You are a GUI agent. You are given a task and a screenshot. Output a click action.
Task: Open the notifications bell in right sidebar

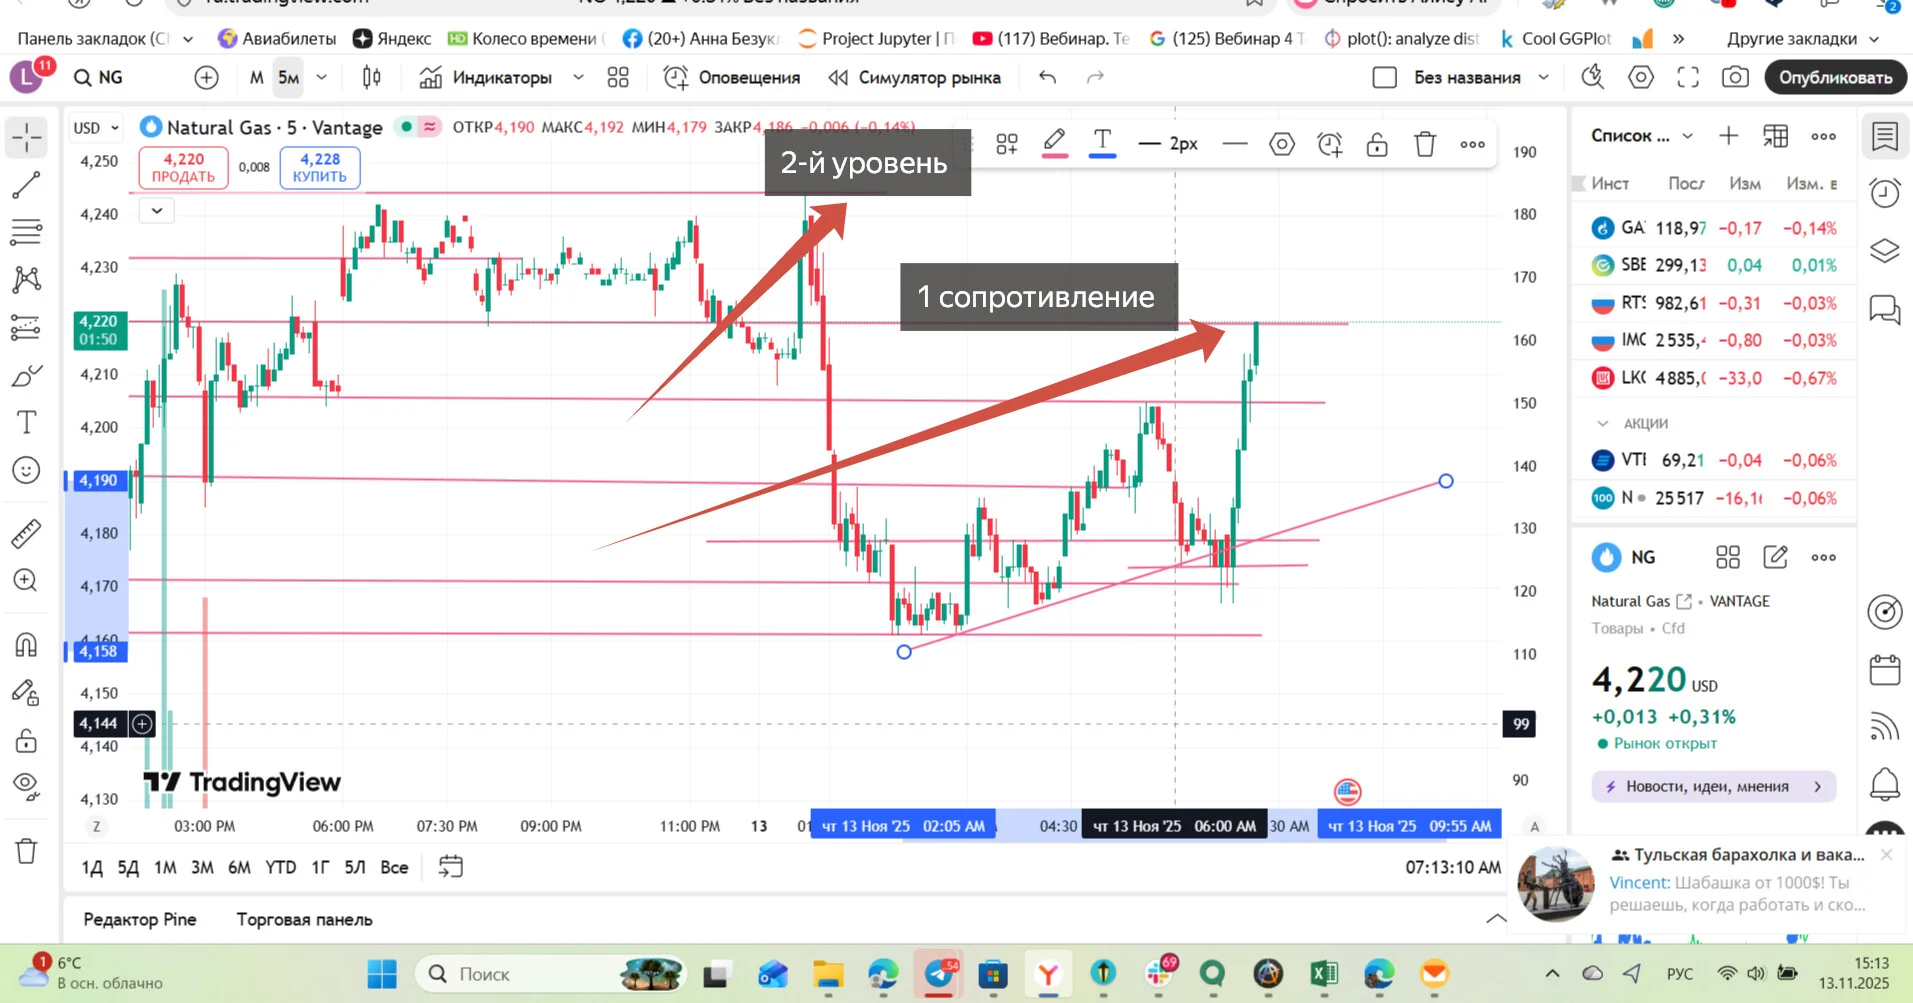click(x=1885, y=784)
